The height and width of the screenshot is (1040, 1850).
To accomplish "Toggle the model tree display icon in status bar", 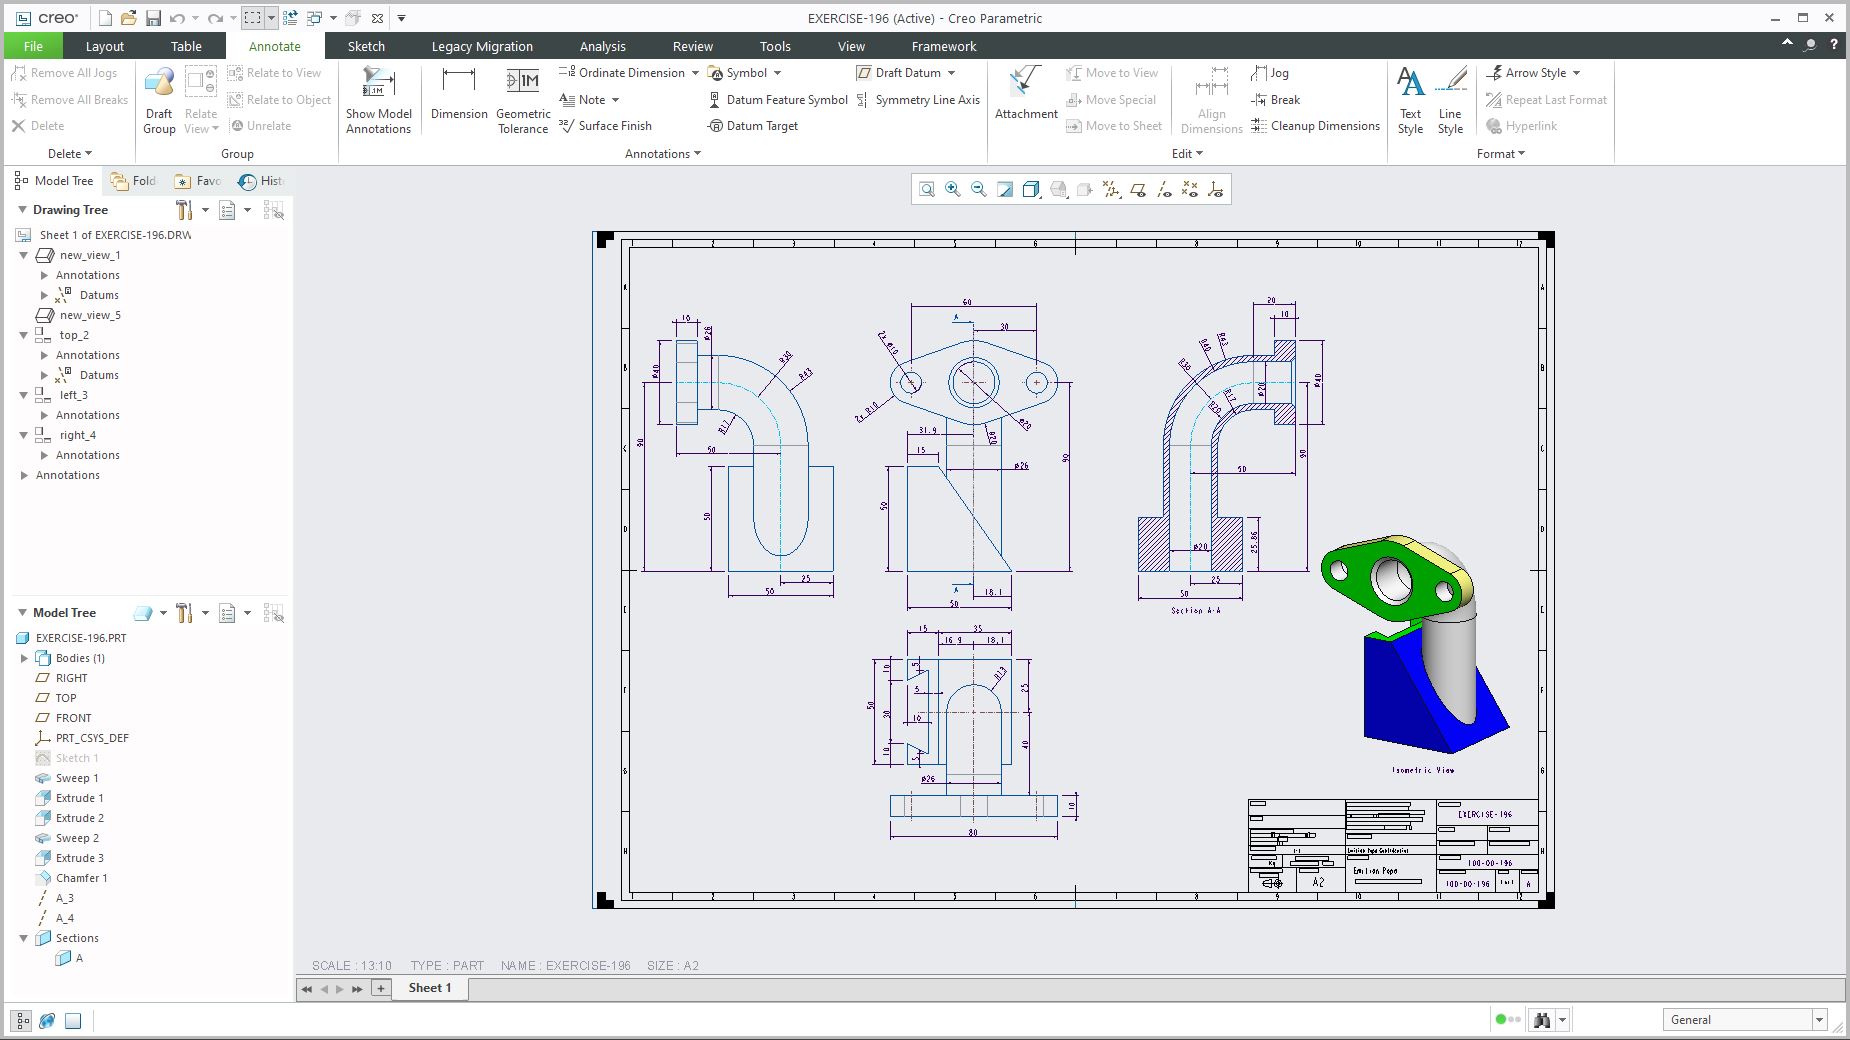I will click(x=21, y=1021).
